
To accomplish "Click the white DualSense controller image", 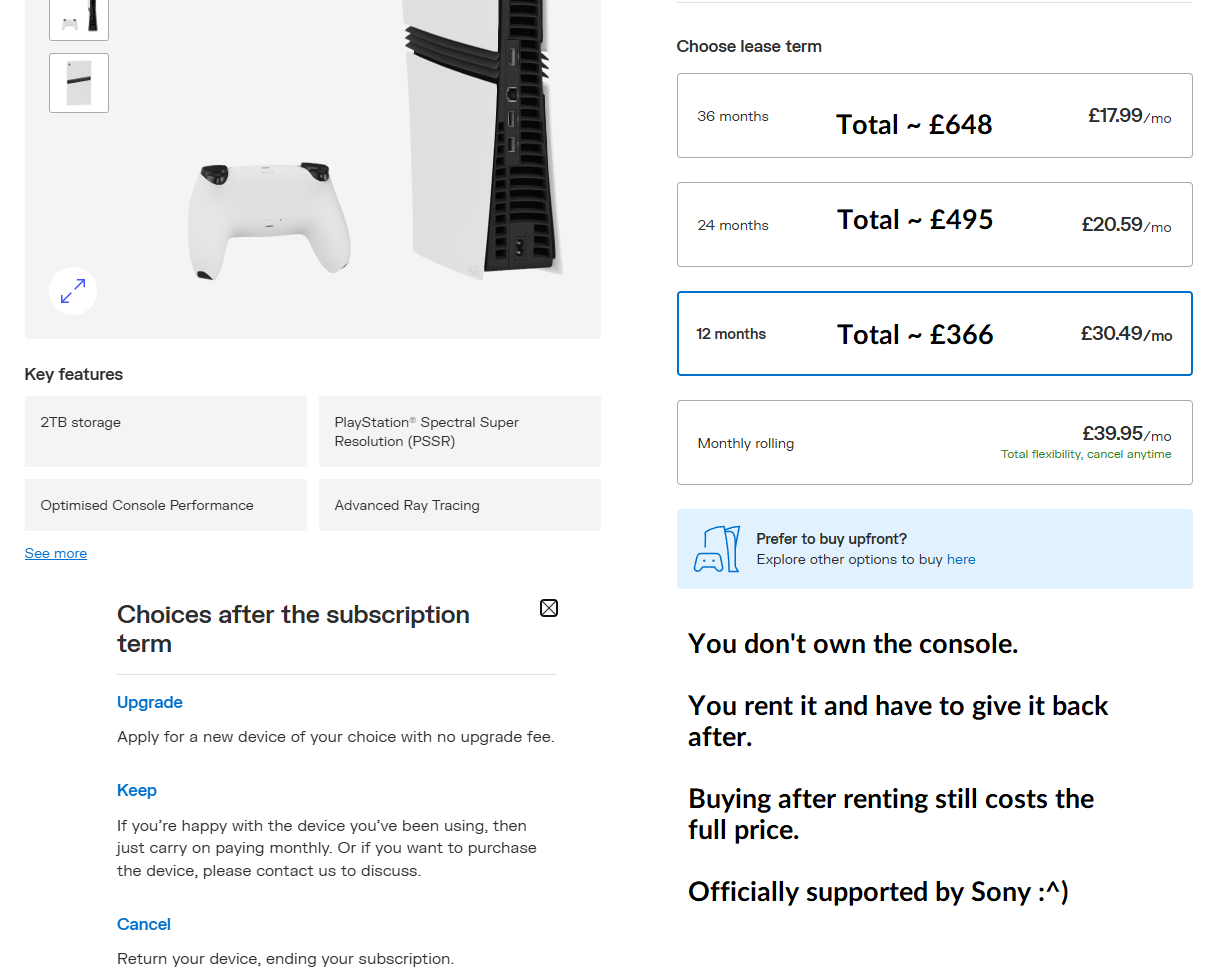I will click(268, 218).
